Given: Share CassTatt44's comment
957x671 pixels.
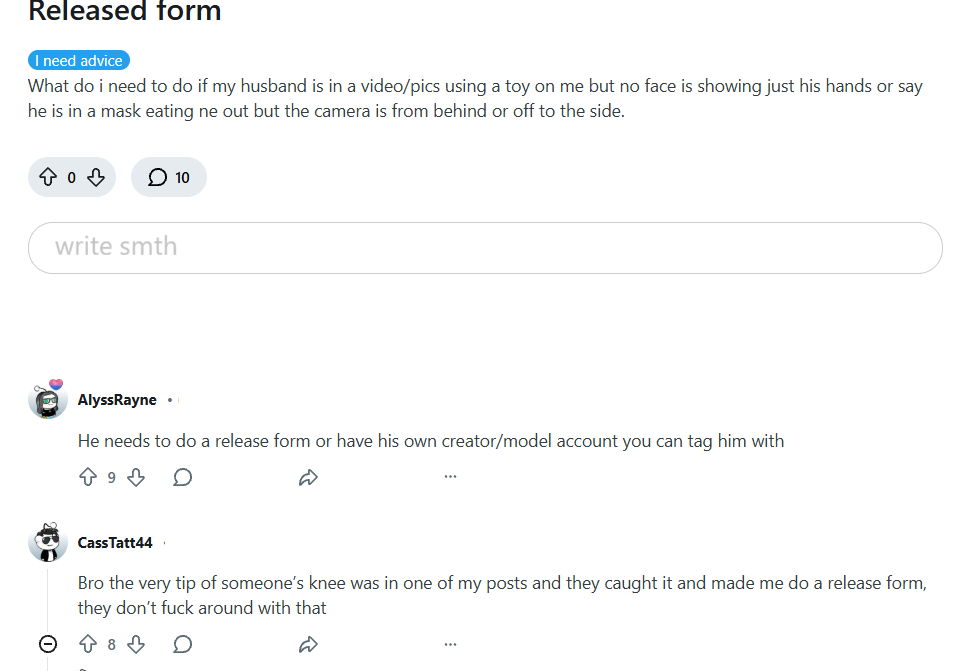Looking at the screenshot, I should tap(308, 644).
